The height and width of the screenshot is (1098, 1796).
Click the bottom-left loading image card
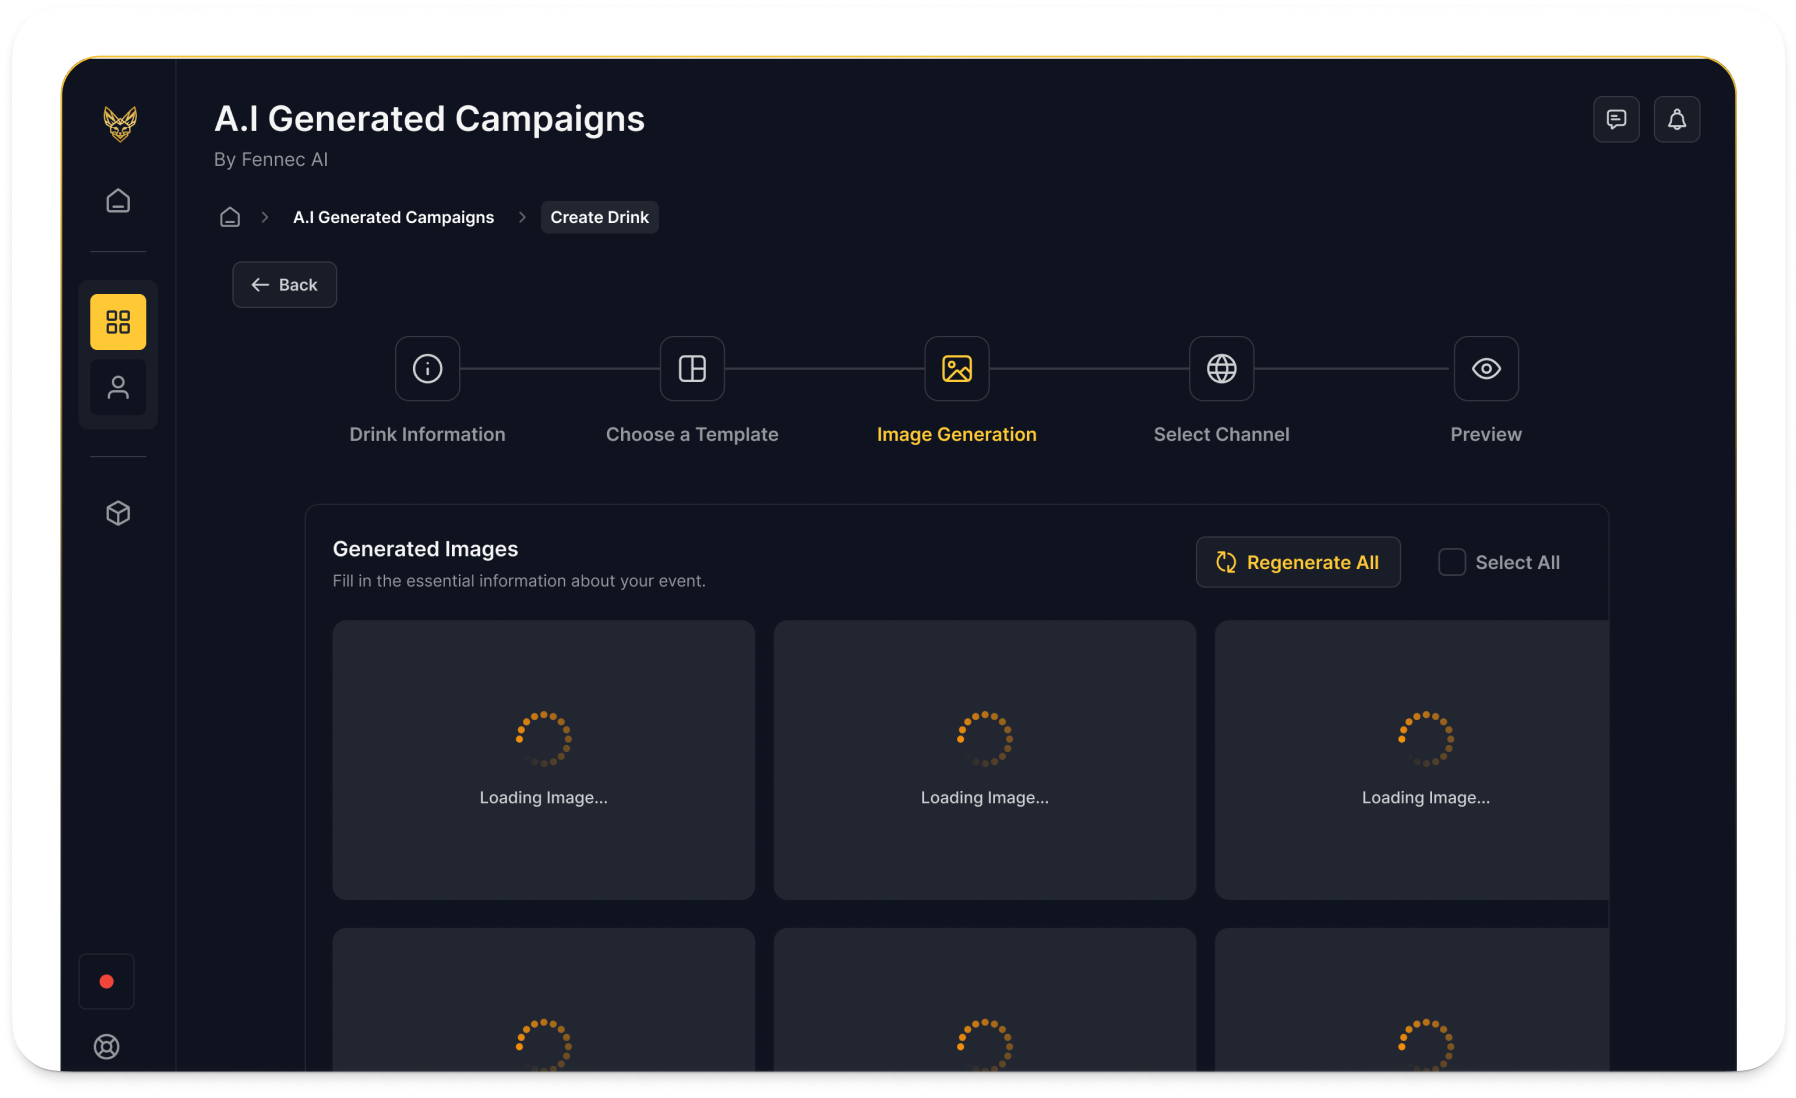(x=544, y=1000)
